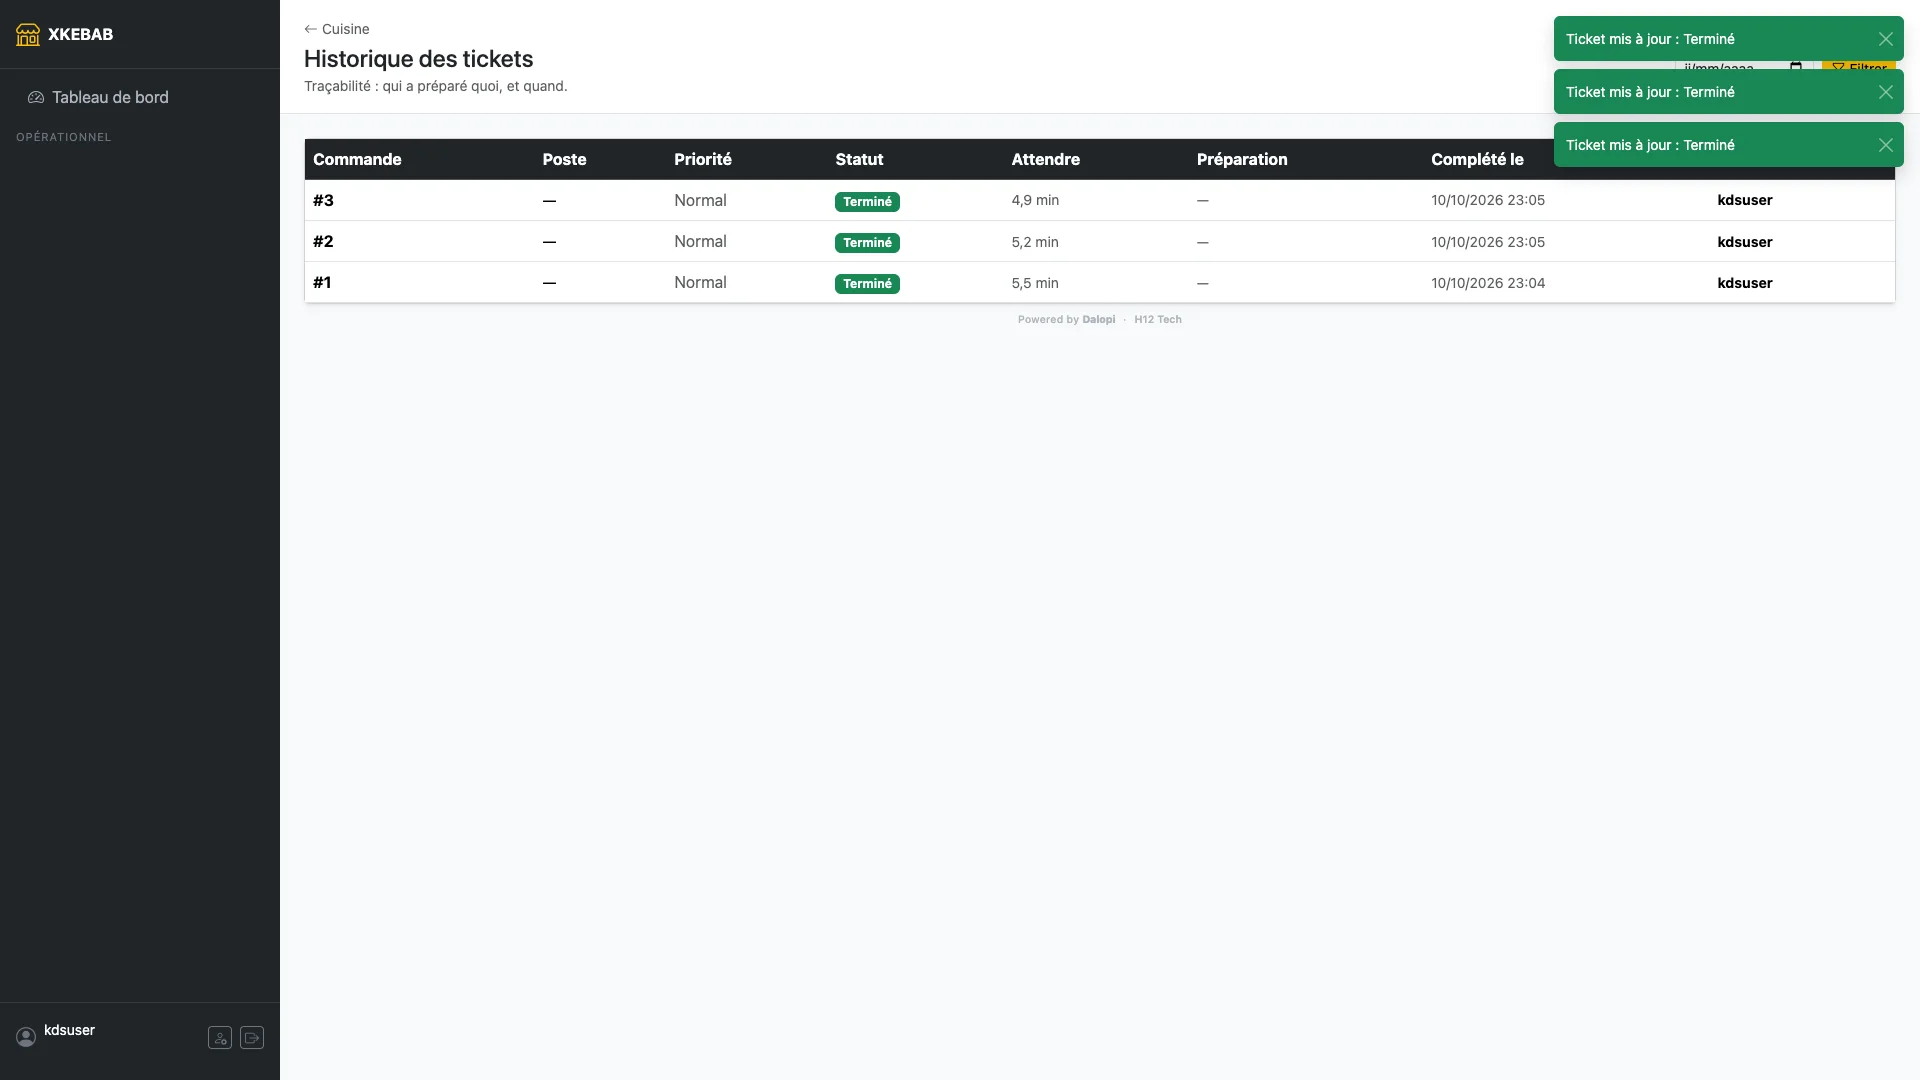Viewport: 1920px width, 1080px height.
Task: Click the Attendre column header
Action: pos(1045,160)
